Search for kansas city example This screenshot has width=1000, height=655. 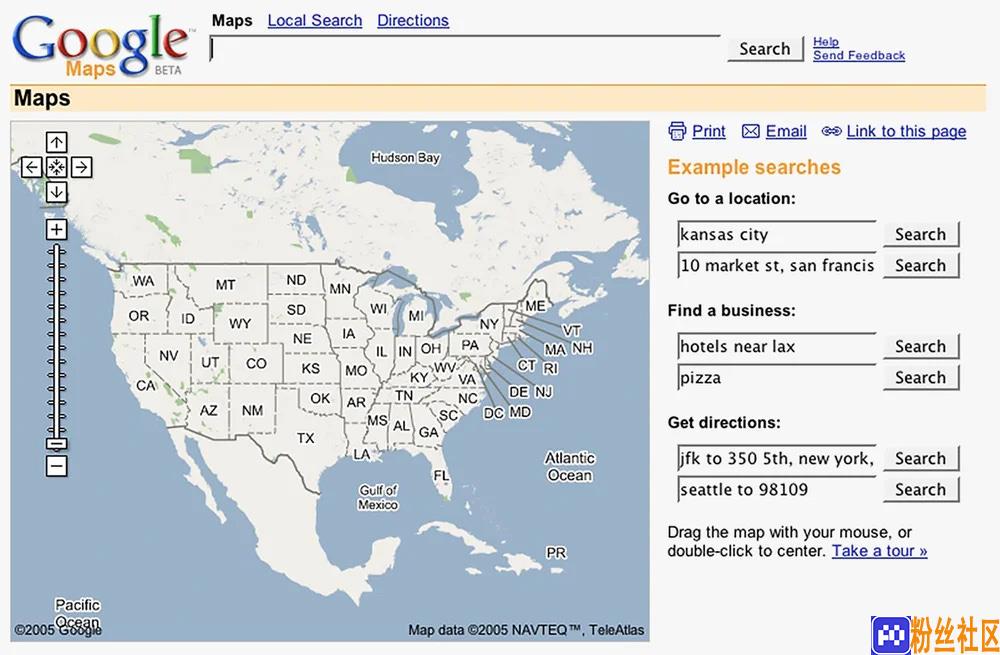tap(921, 234)
